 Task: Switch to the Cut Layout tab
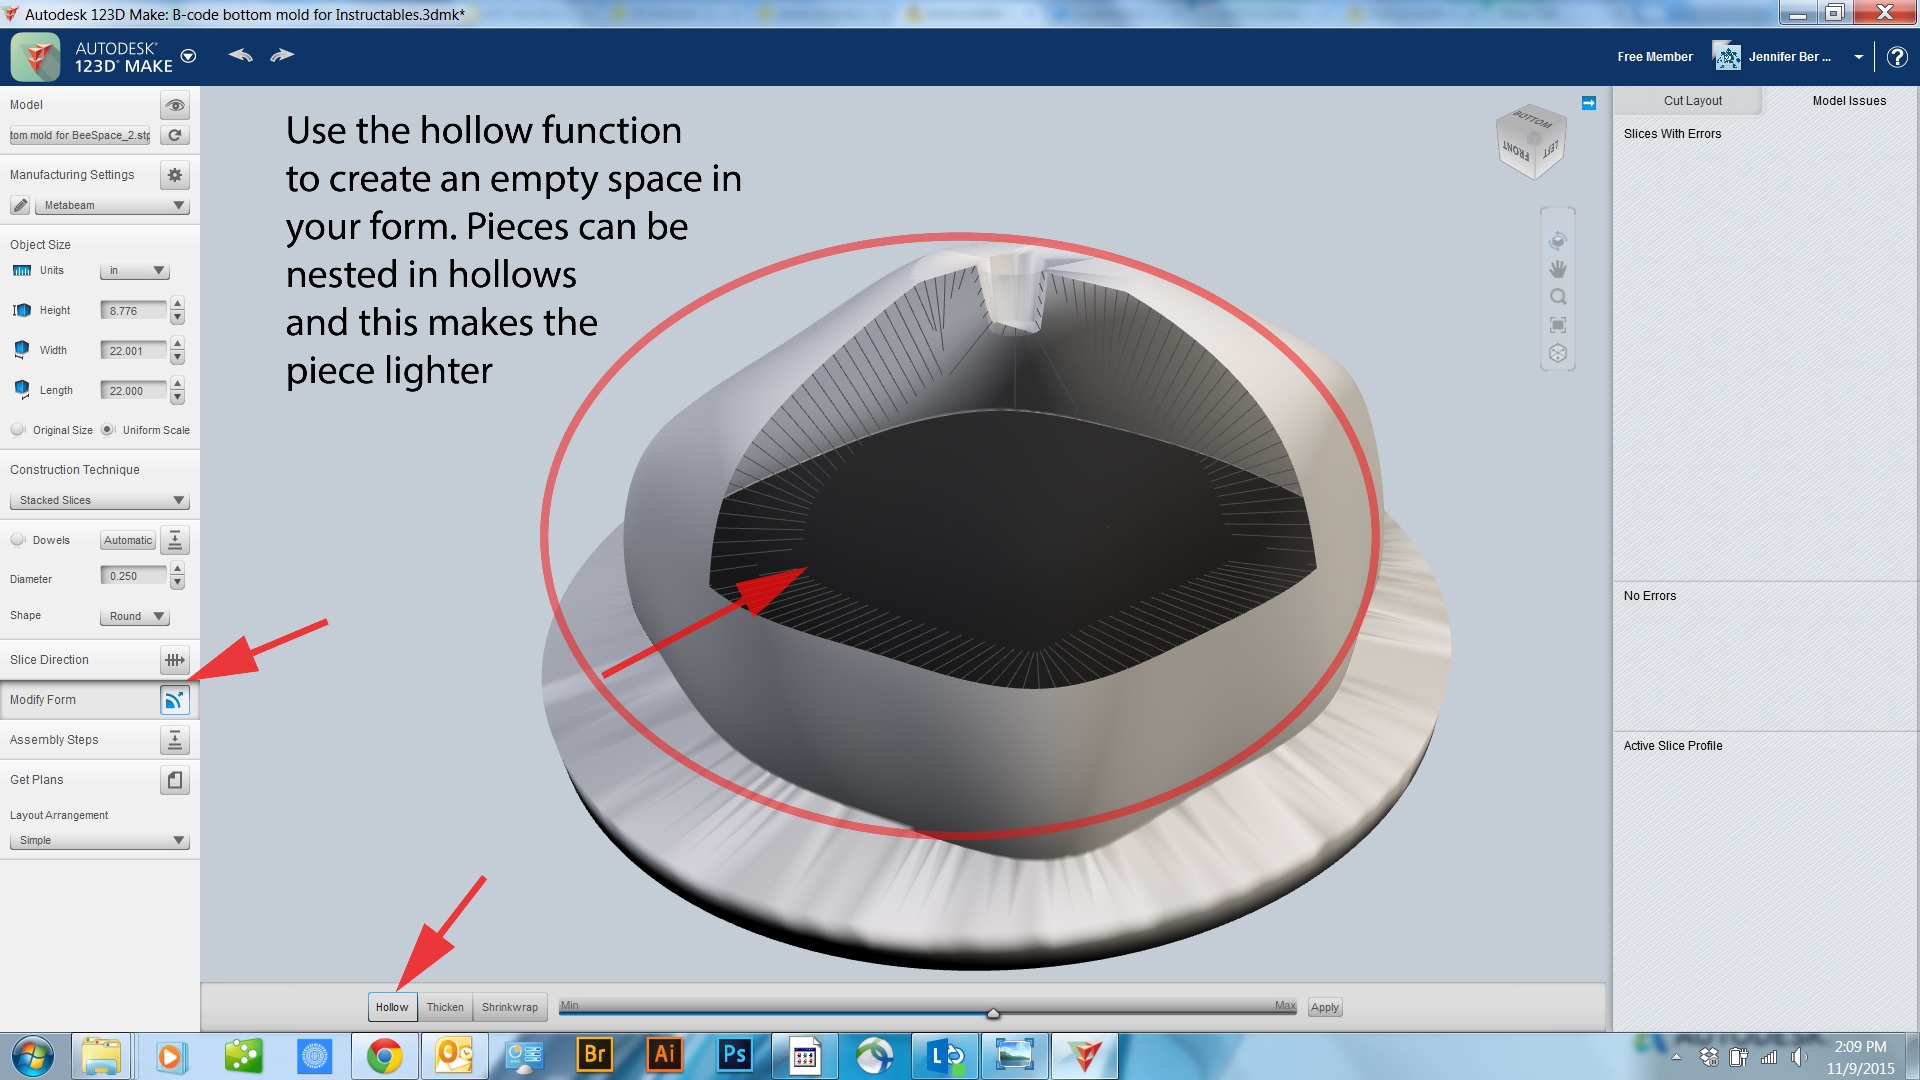pos(1691,100)
